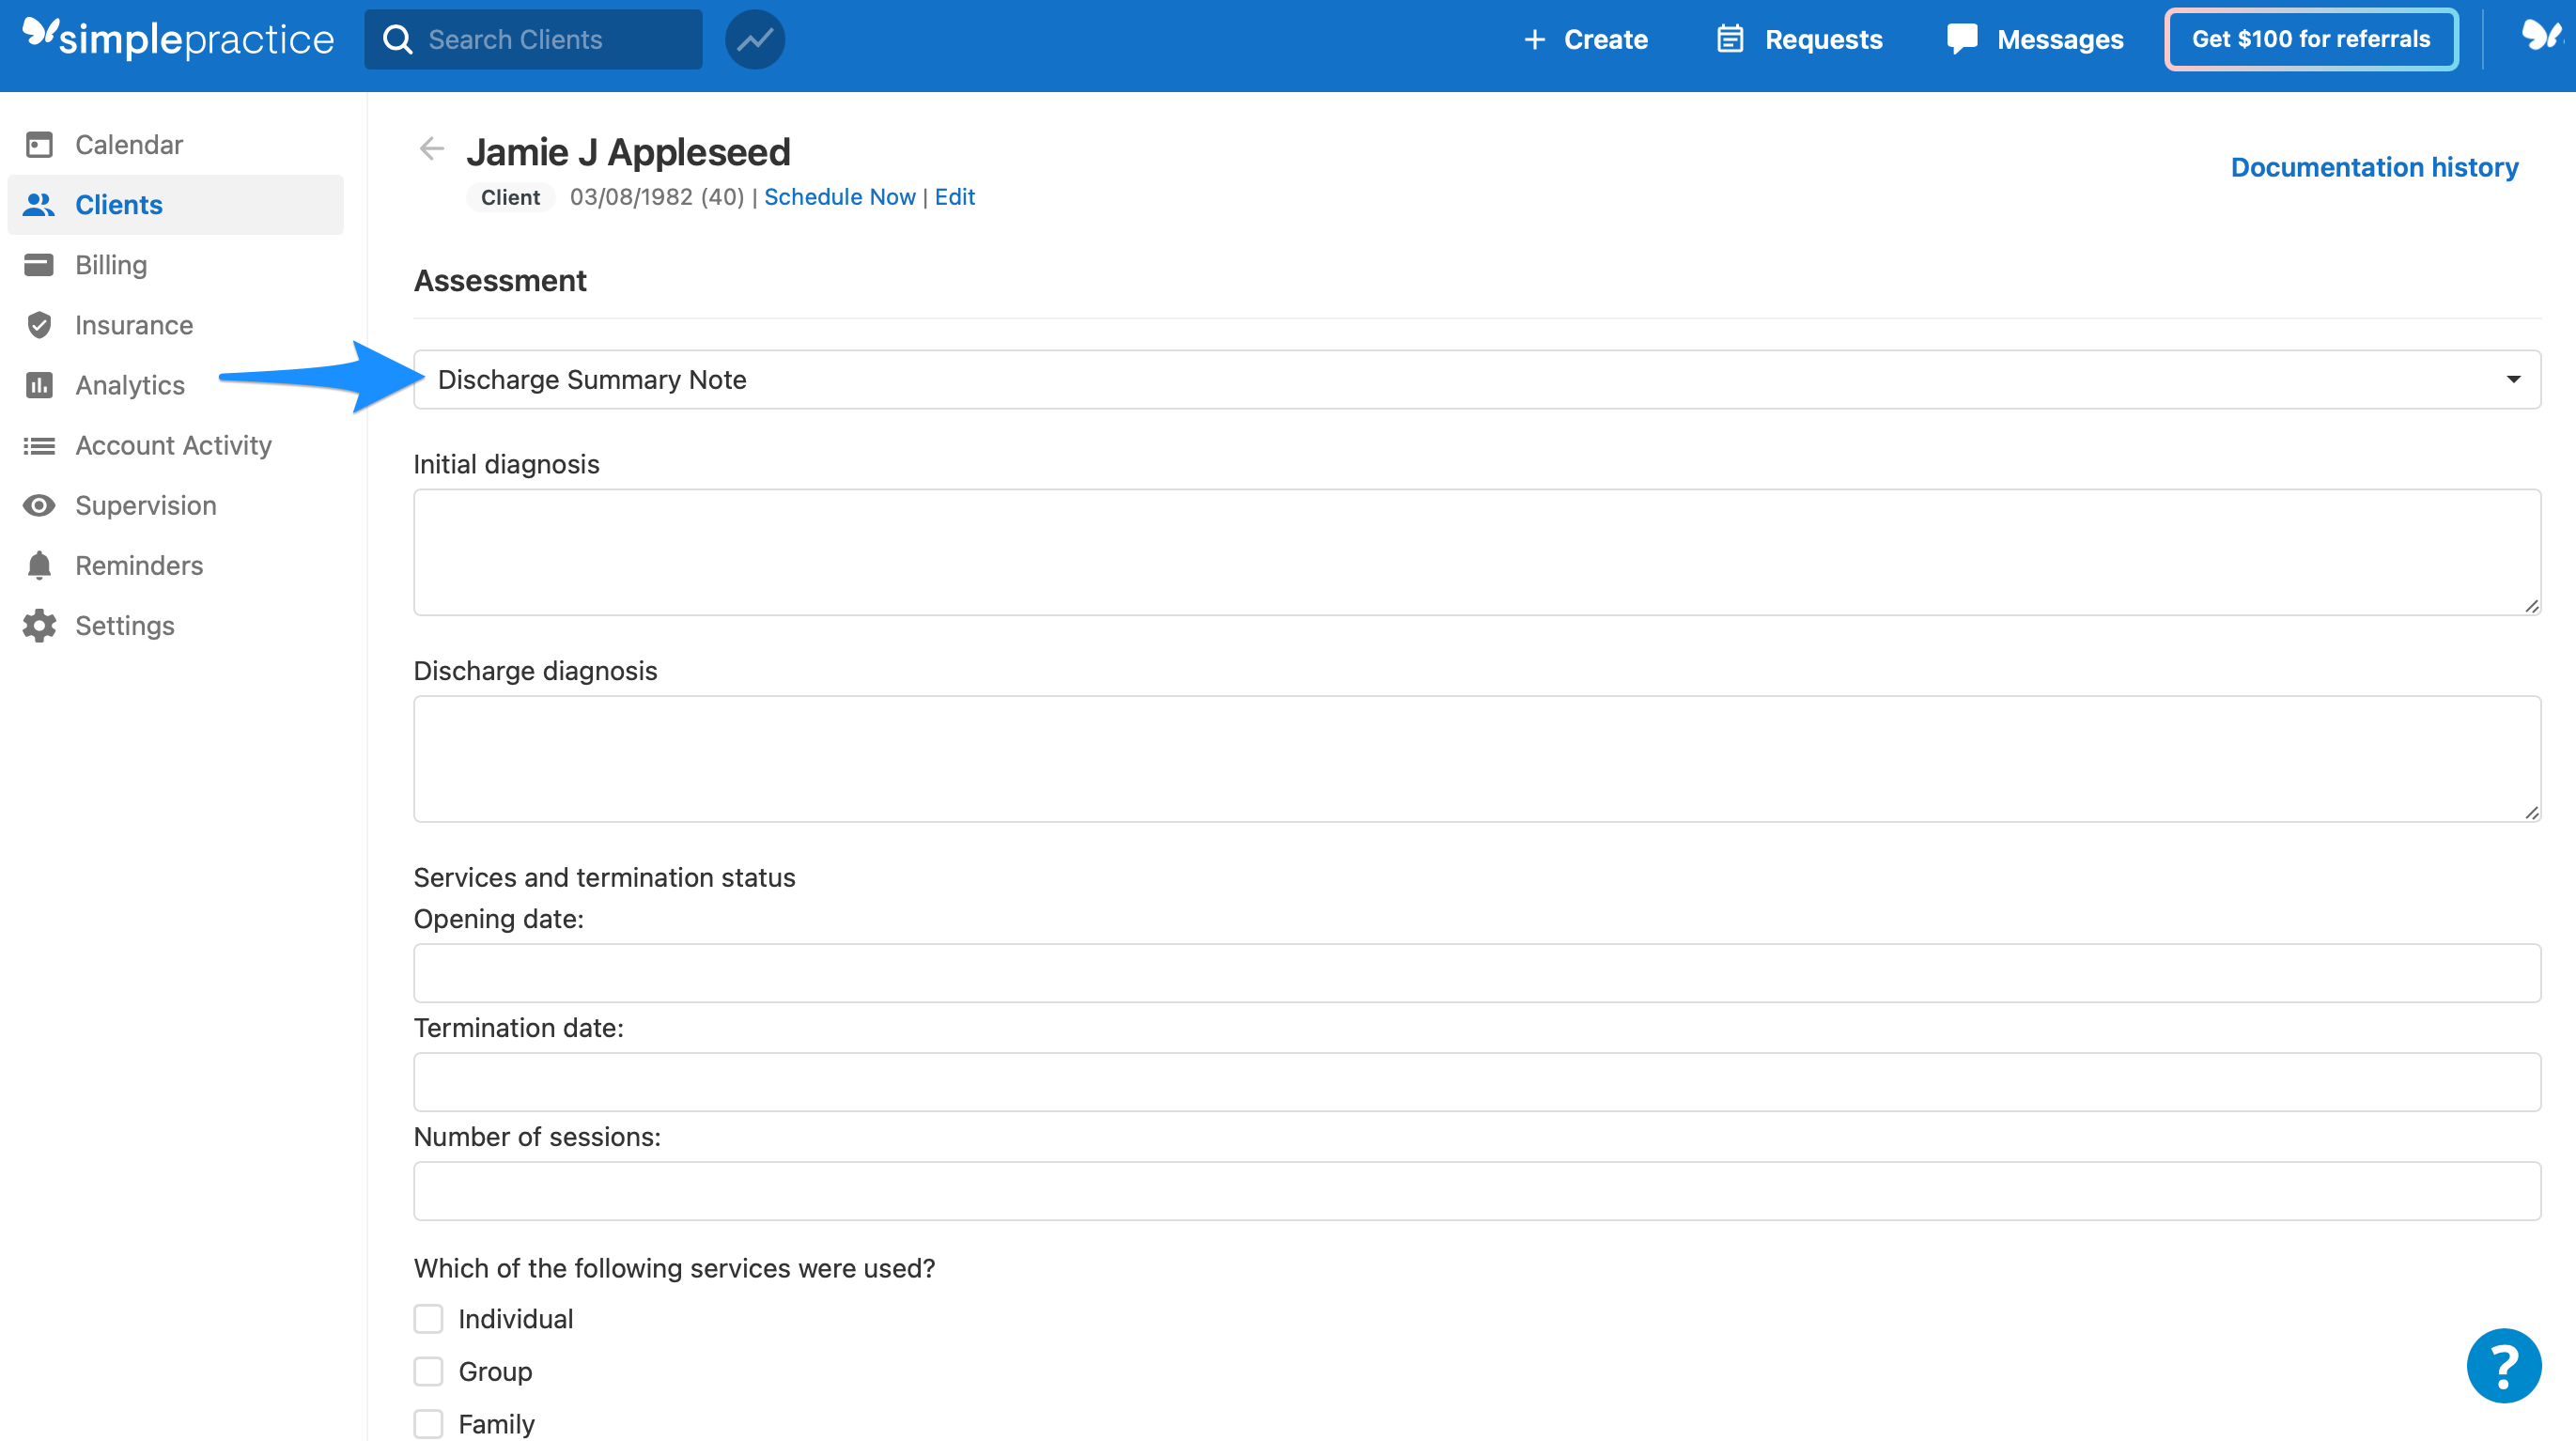Image resolution: width=2576 pixels, height=1441 pixels.
Task: Open Documentation history
Action: [x=2375, y=166]
